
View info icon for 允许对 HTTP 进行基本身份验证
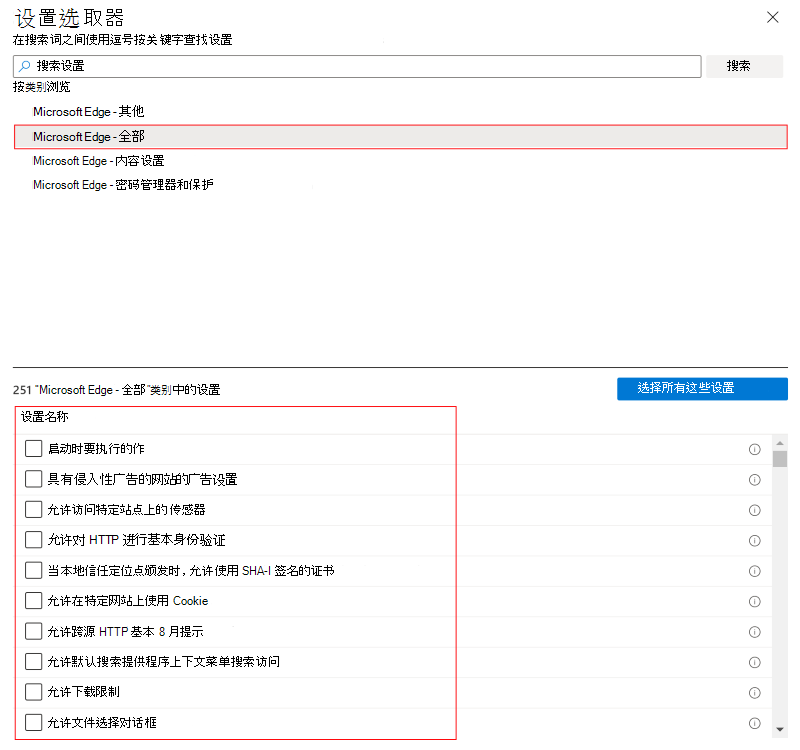(x=754, y=540)
